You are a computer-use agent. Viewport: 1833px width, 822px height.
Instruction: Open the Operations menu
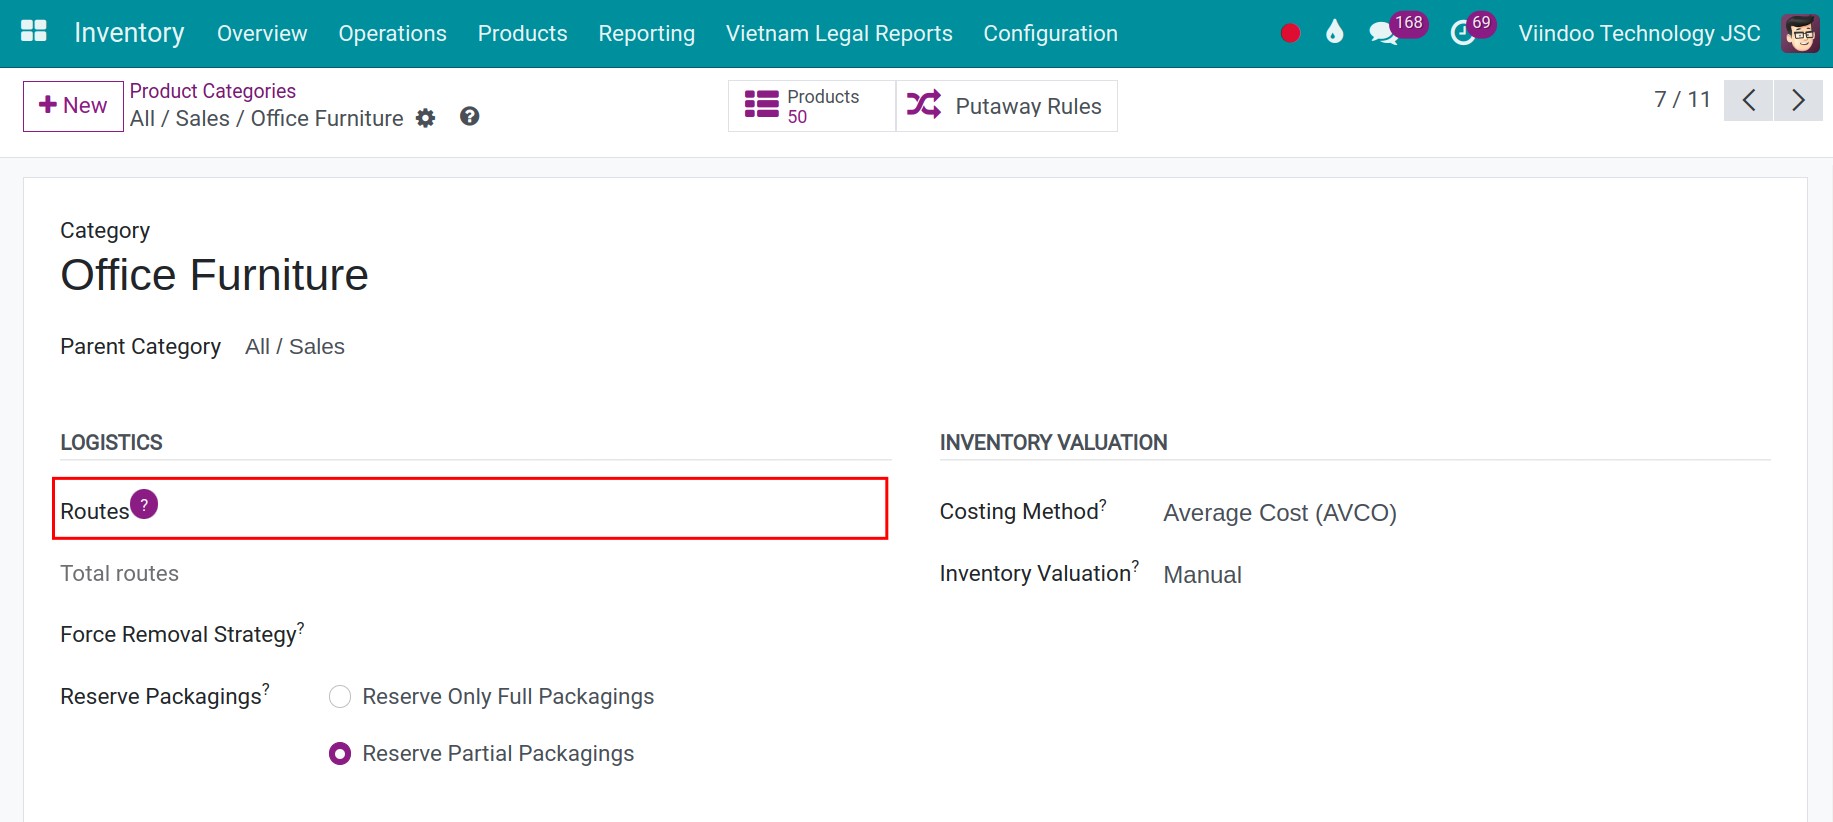[x=392, y=33]
